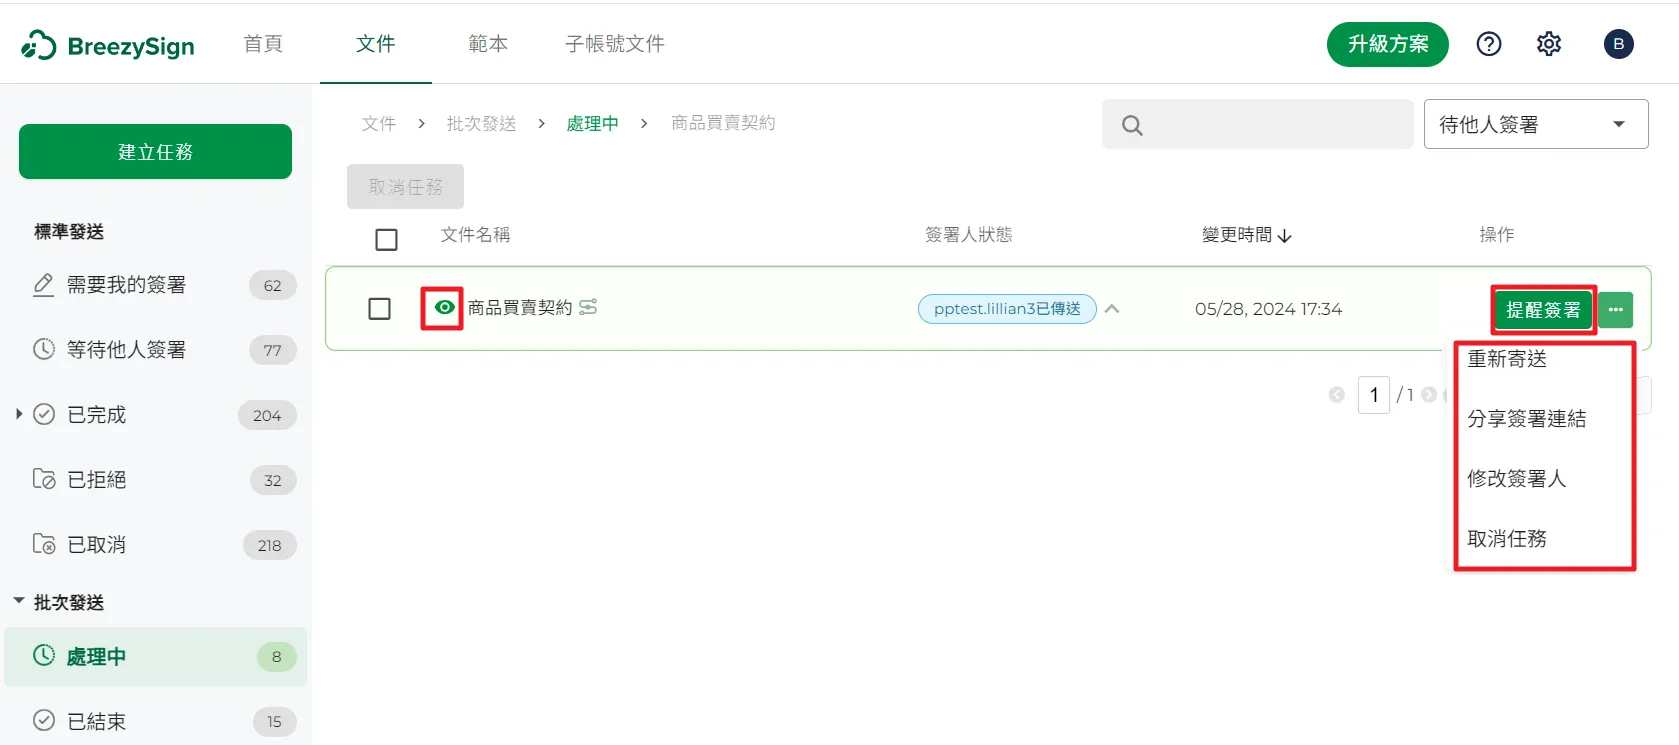Click the batch-send icon beside 商品買賣契約
Viewport: 1679px width, 745px height.
point(588,307)
